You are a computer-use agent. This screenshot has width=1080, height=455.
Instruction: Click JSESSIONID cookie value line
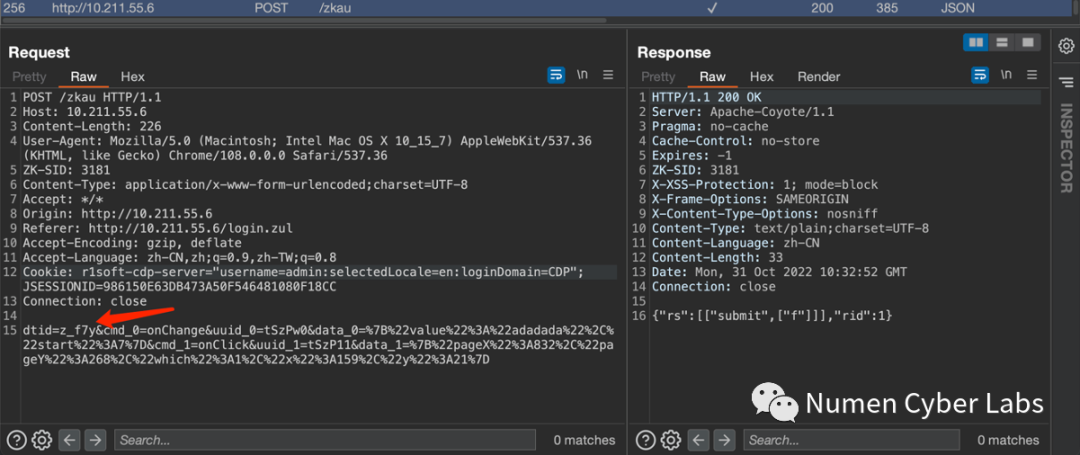click(180, 287)
